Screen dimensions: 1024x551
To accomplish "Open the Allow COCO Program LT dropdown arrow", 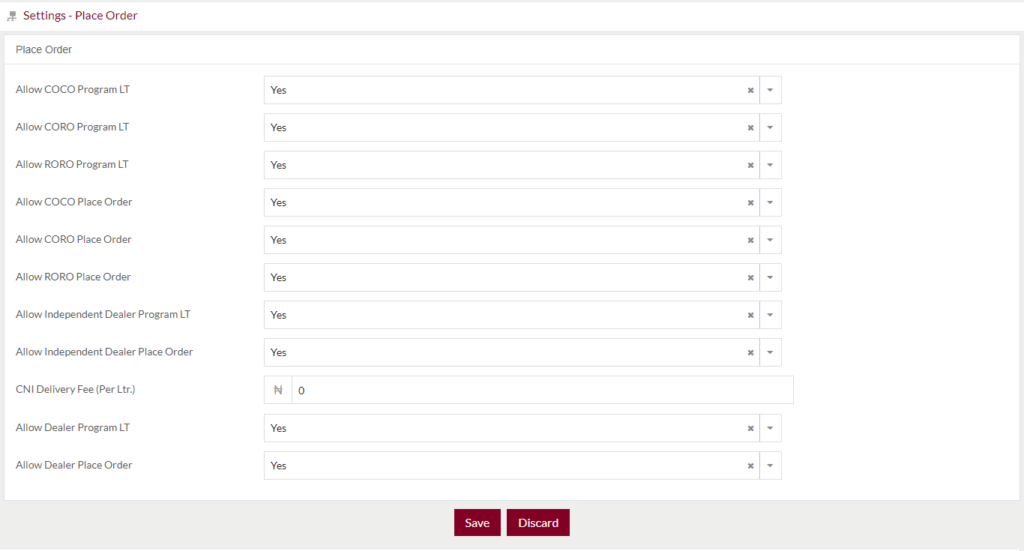I will click(x=770, y=90).
